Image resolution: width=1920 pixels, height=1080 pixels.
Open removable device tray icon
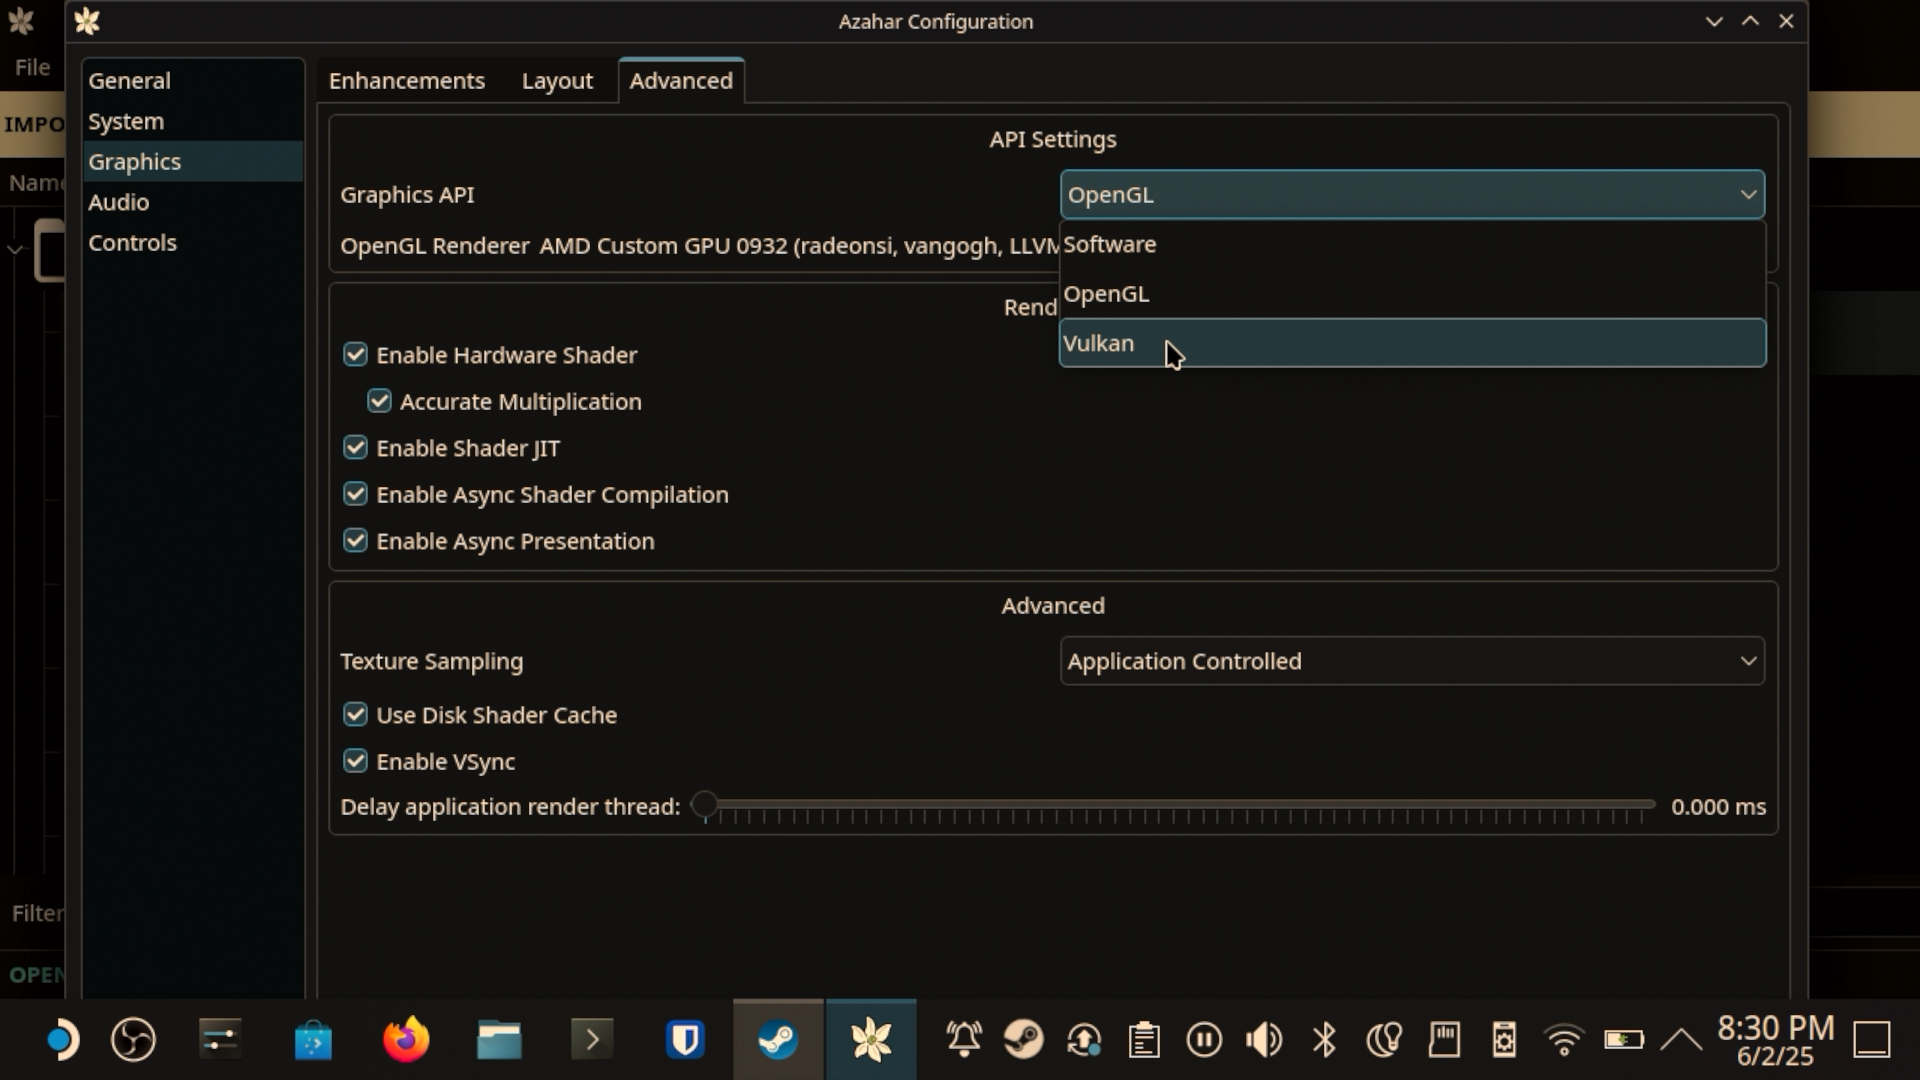click(x=1504, y=1040)
